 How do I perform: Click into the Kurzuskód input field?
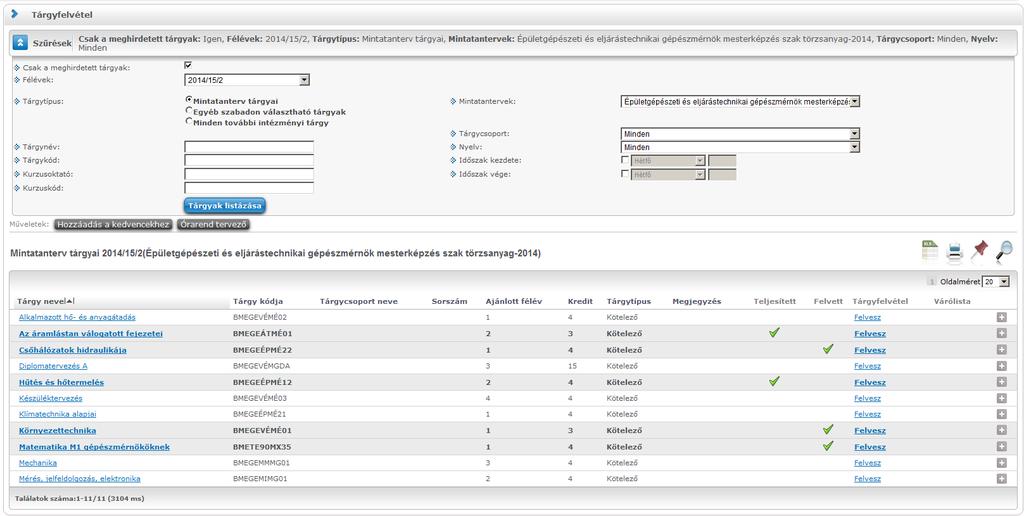(249, 188)
